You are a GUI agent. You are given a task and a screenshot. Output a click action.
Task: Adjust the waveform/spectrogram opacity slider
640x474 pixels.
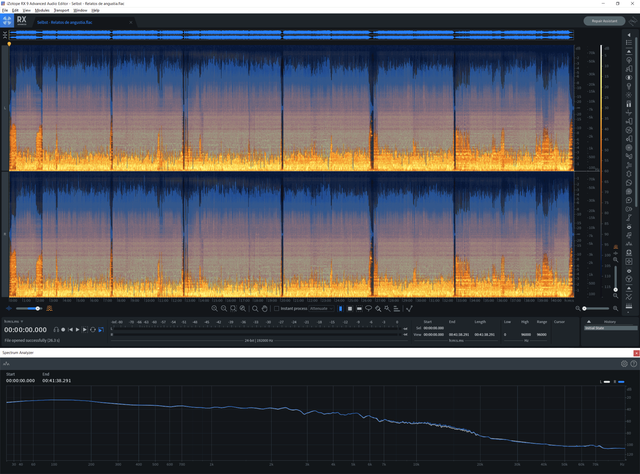pyautogui.click(x=28, y=309)
